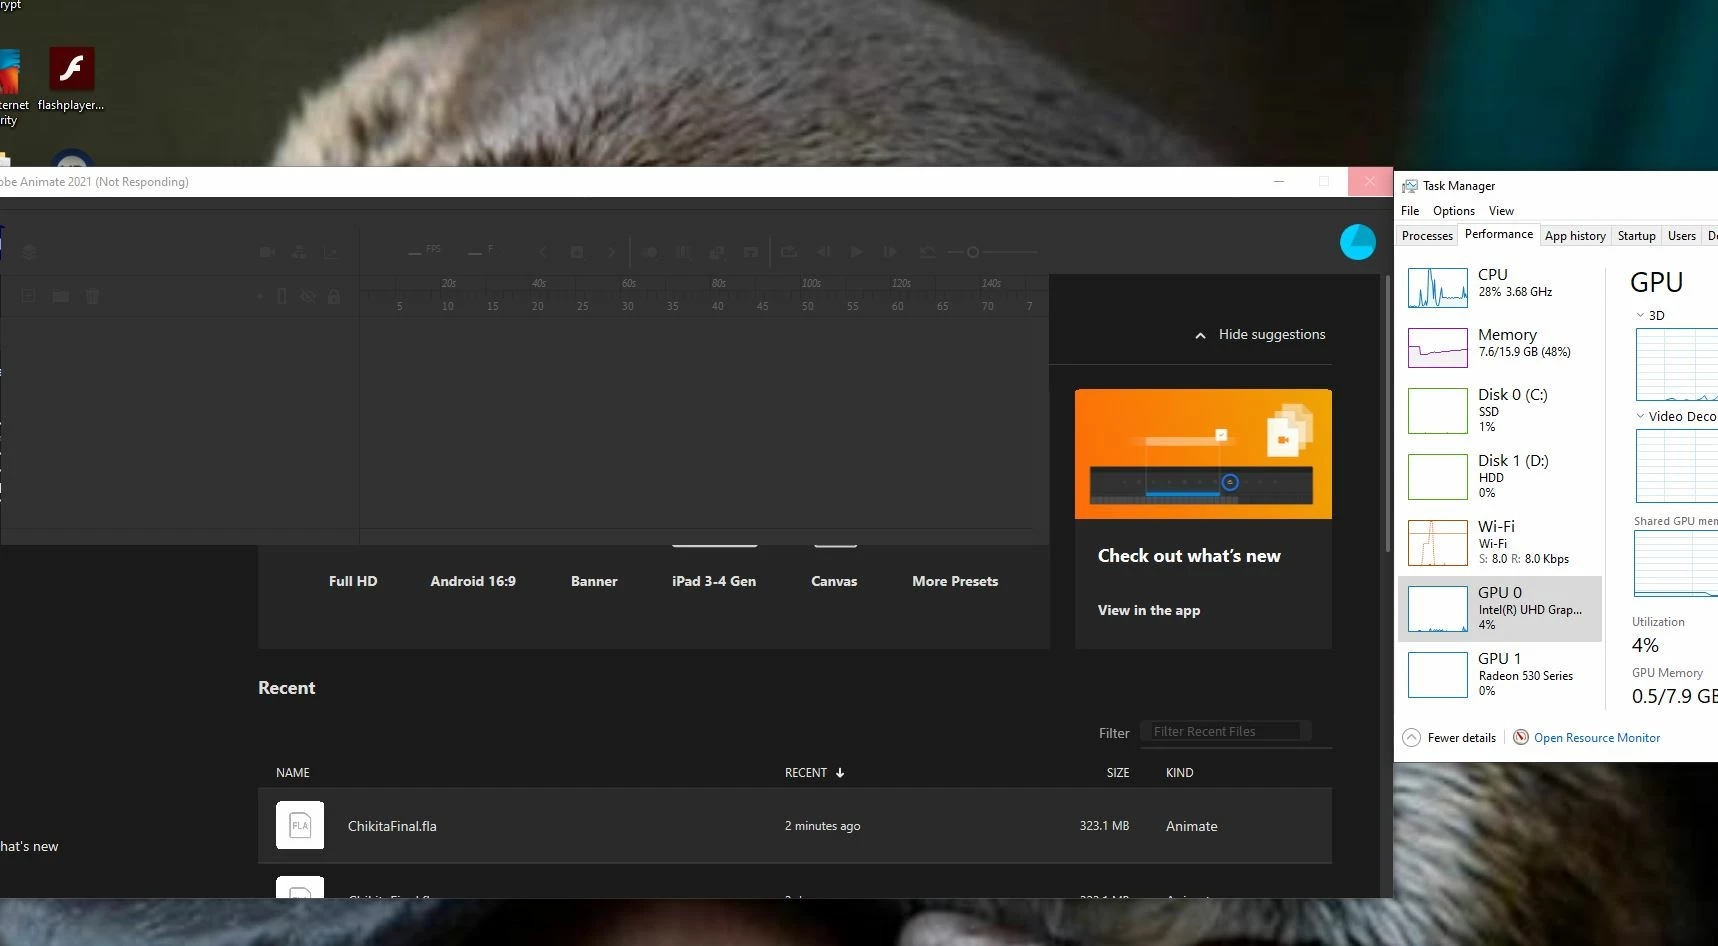Toggle hide all layers eye icon
The image size is (1718, 946).
point(308,296)
